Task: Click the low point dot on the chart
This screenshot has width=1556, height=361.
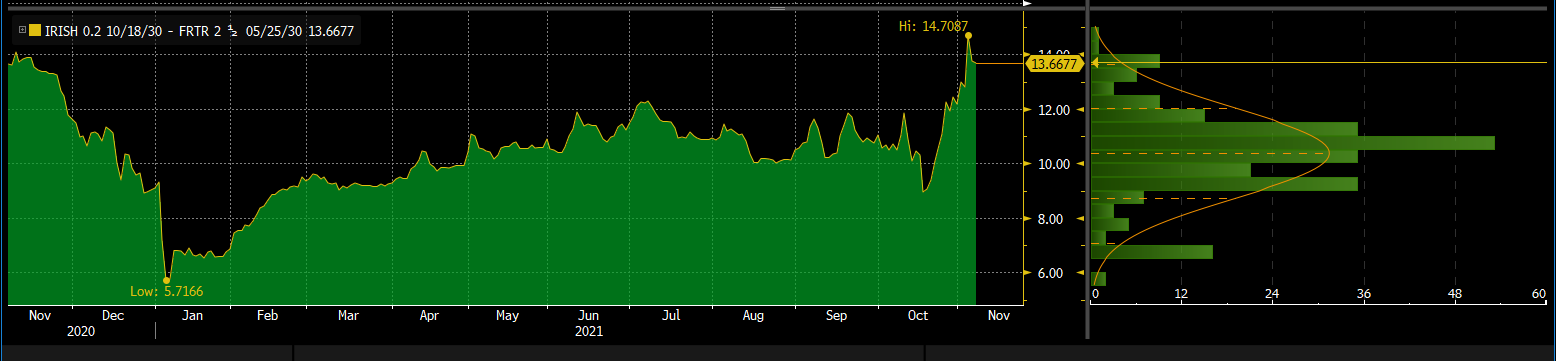Action: 166,280
